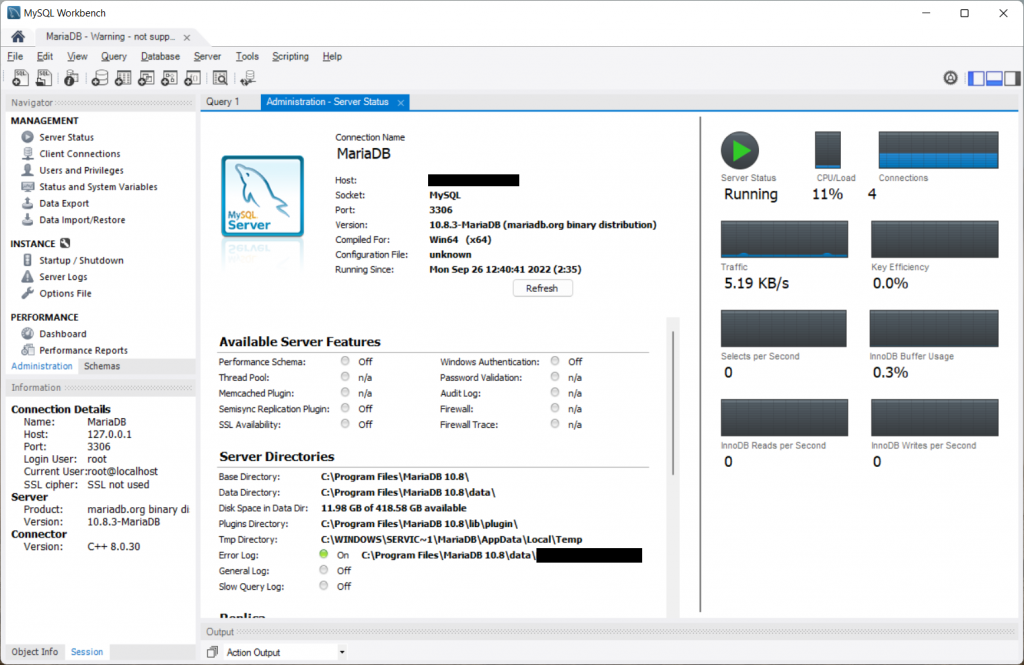1024x665 pixels.
Task: Open the Tools menu
Action: (x=247, y=57)
